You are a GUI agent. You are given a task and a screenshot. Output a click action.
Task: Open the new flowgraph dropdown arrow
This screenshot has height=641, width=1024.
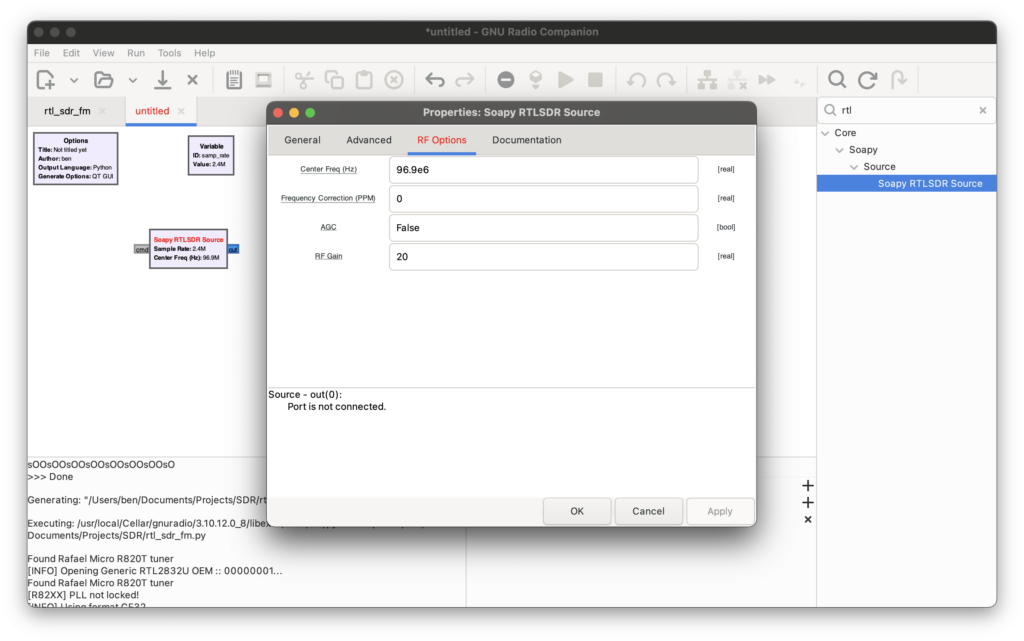pyautogui.click(x=74, y=80)
